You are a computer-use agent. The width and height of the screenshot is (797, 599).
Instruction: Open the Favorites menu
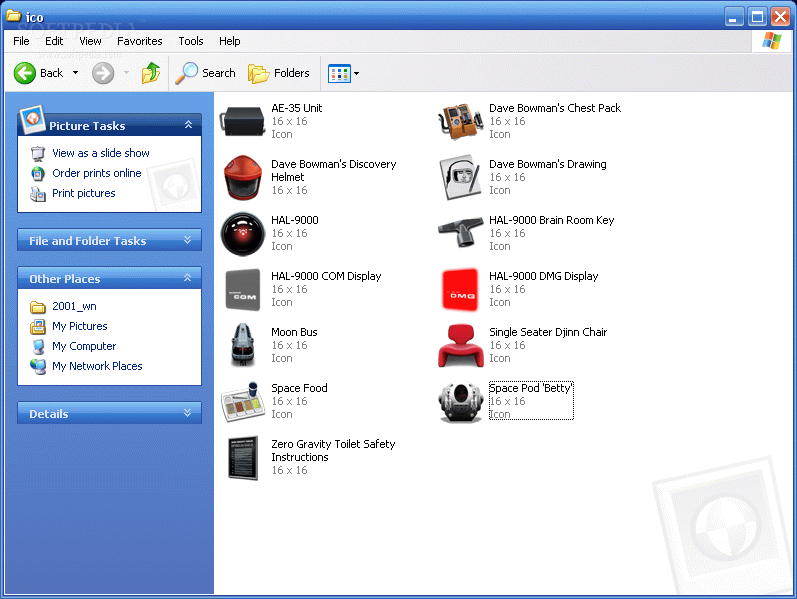(140, 41)
